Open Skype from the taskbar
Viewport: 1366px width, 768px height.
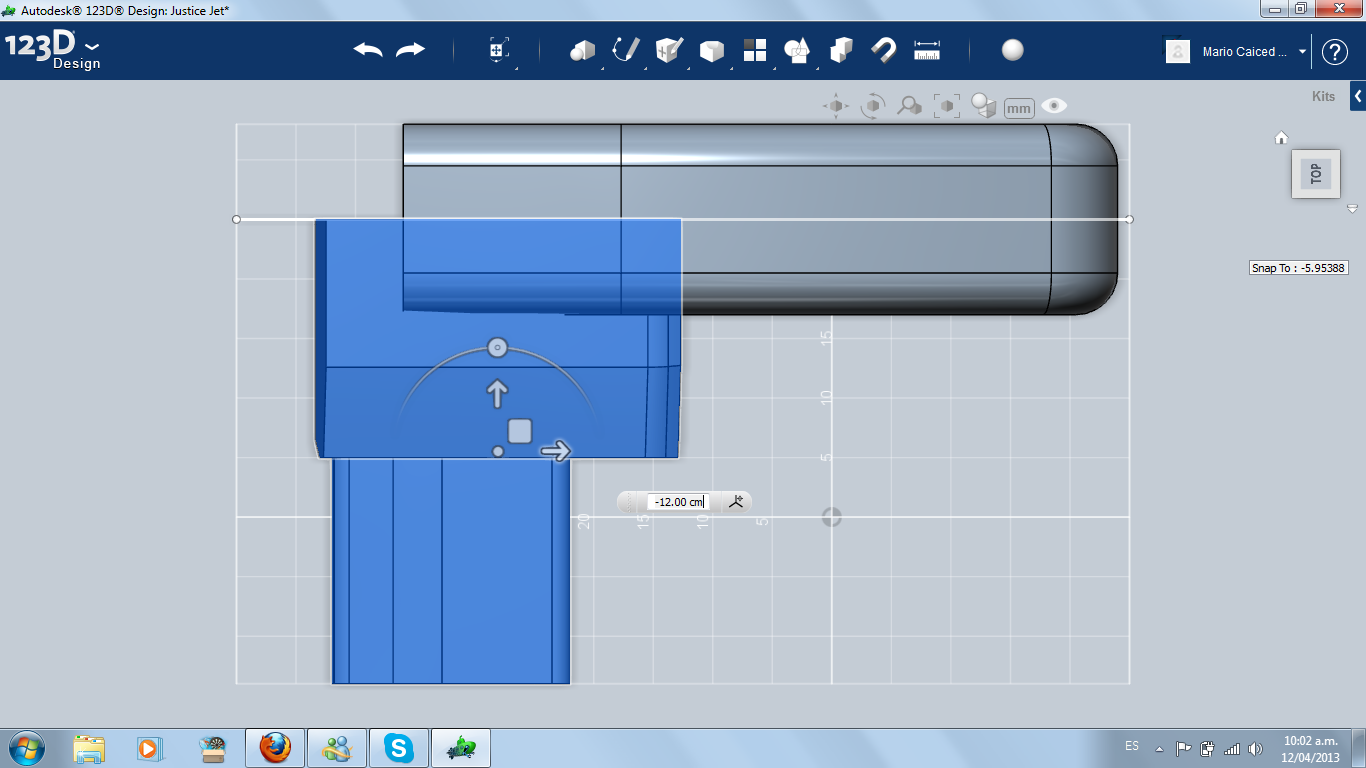[400, 748]
